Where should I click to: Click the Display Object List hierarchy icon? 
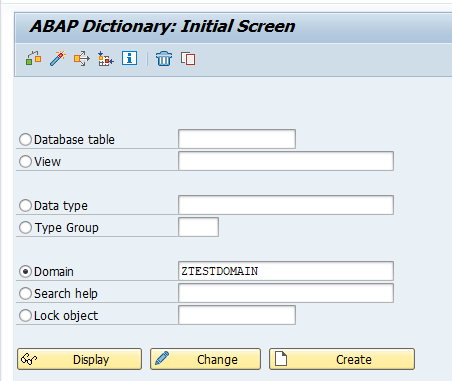coord(106,59)
